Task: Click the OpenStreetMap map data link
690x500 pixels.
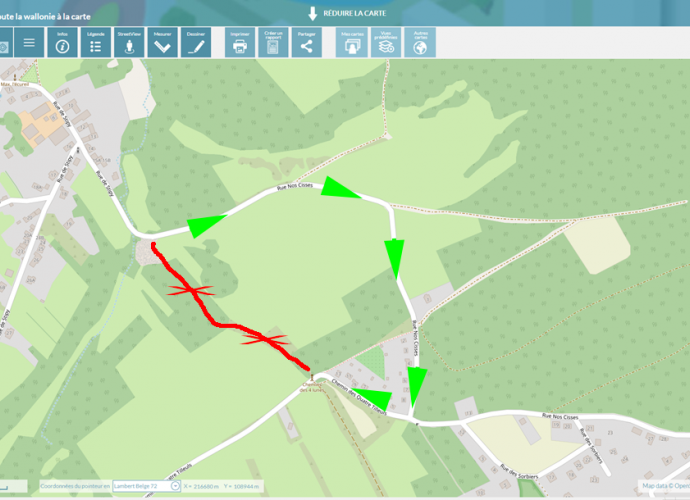Action: click(x=665, y=486)
